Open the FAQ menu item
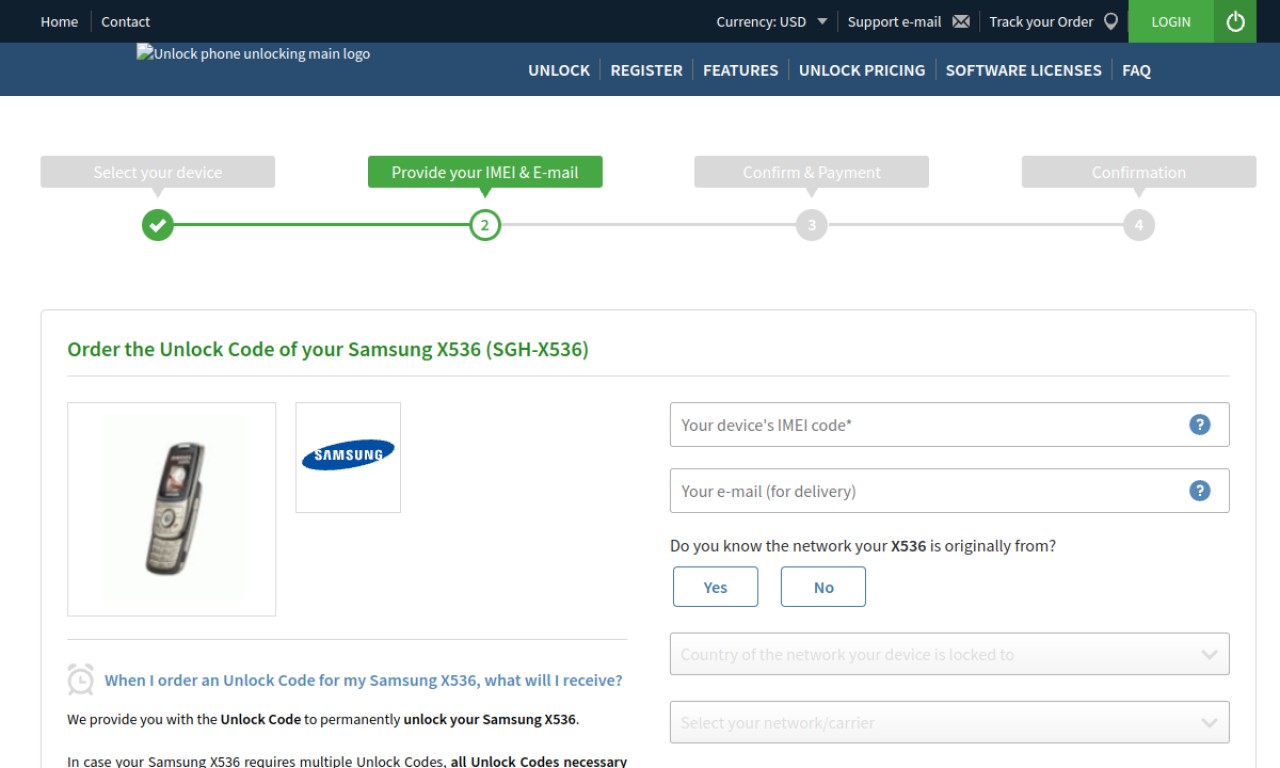This screenshot has width=1280, height=768. tap(1136, 70)
